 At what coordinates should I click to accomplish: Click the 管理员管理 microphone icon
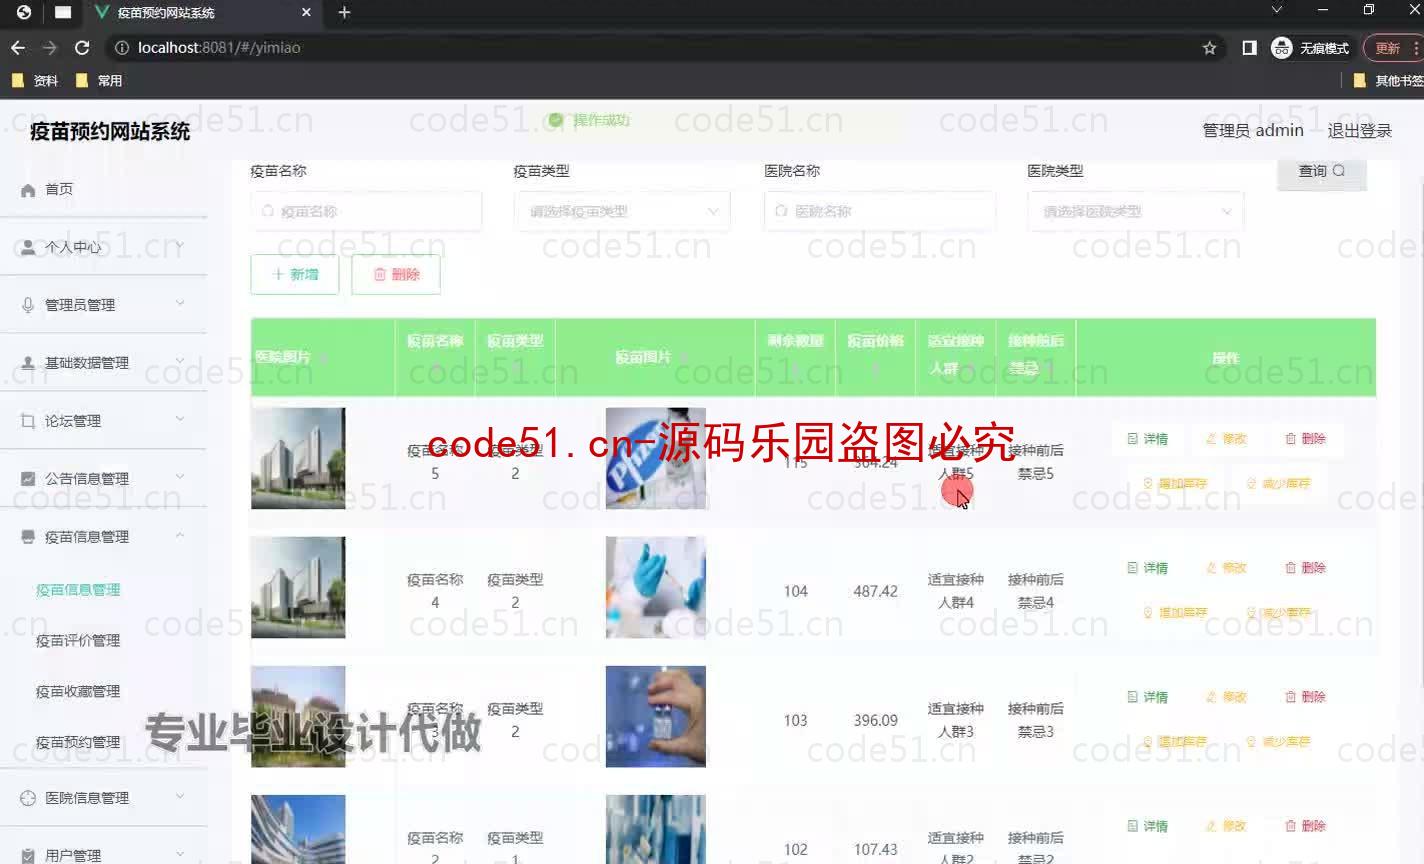(28, 305)
